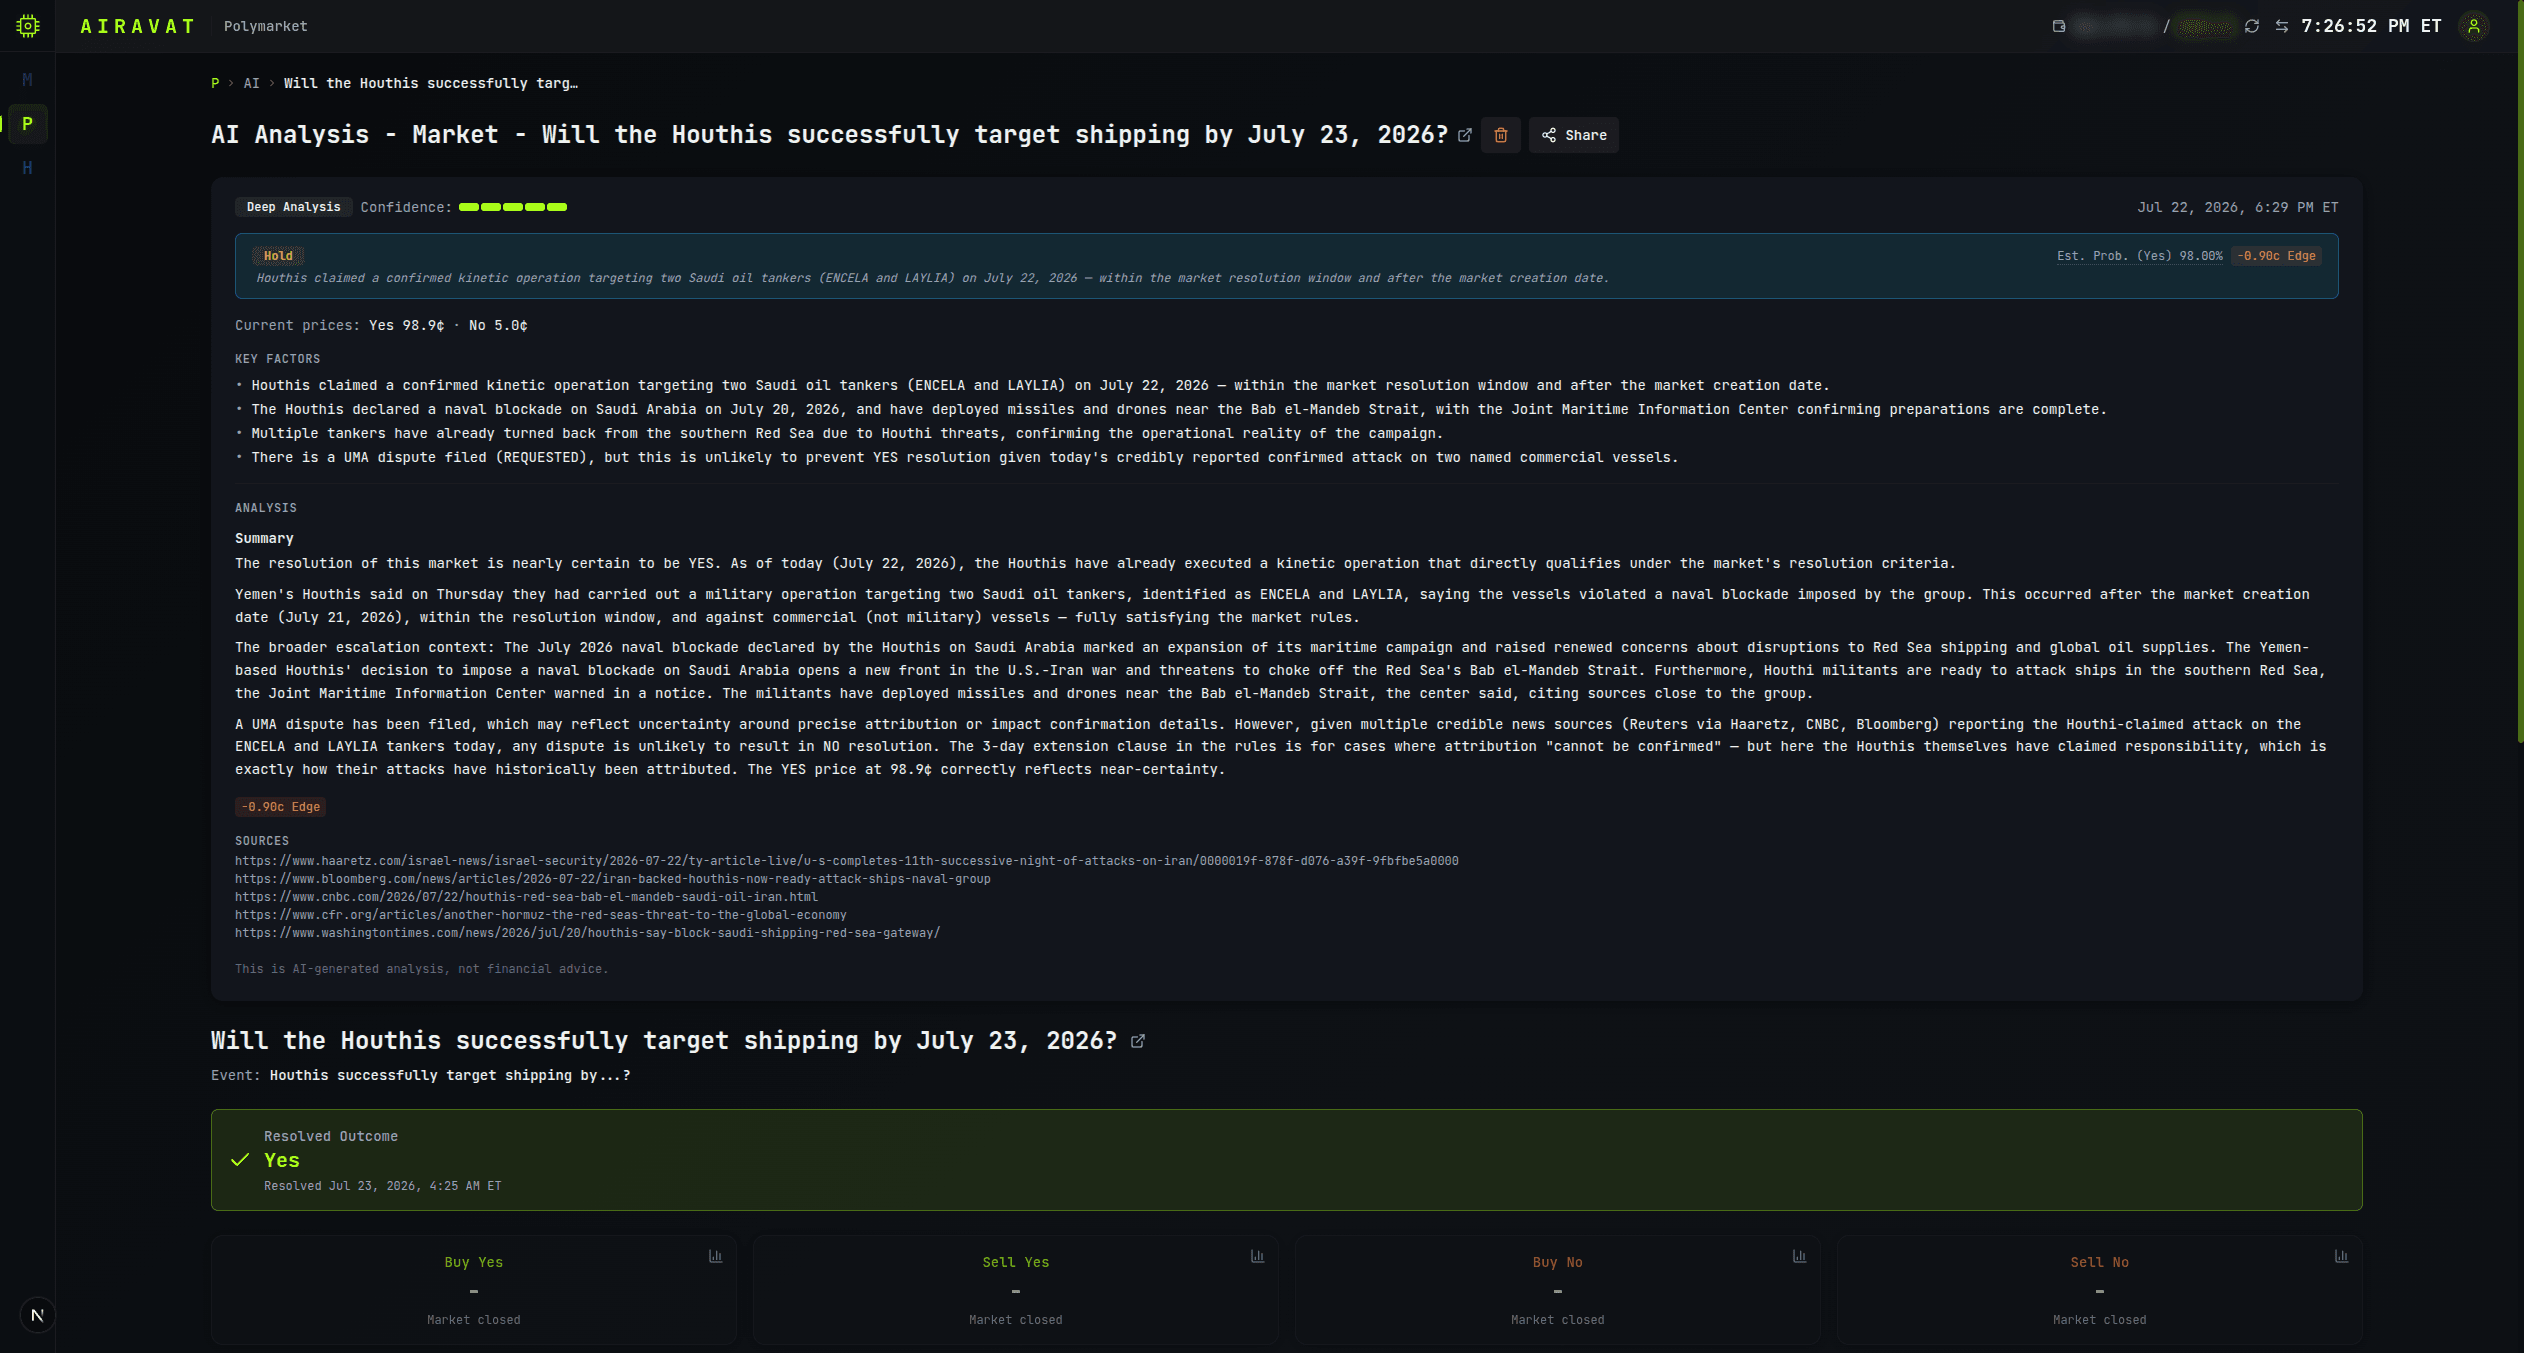The height and width of the screenshot is (1353, 2524).
Task: Click the Hold recommendation tag
Action: pos(278,256)
